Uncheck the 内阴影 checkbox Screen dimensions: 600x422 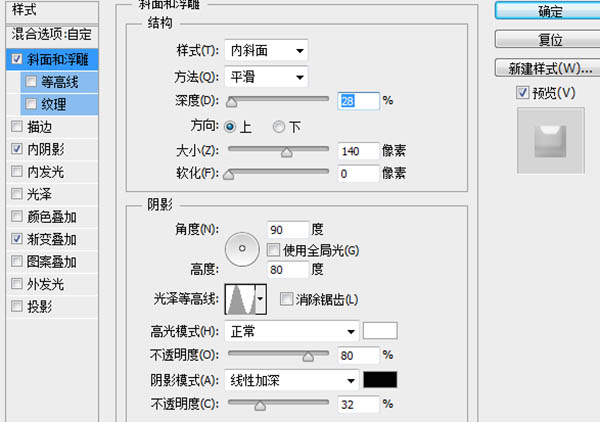point(16,149)
